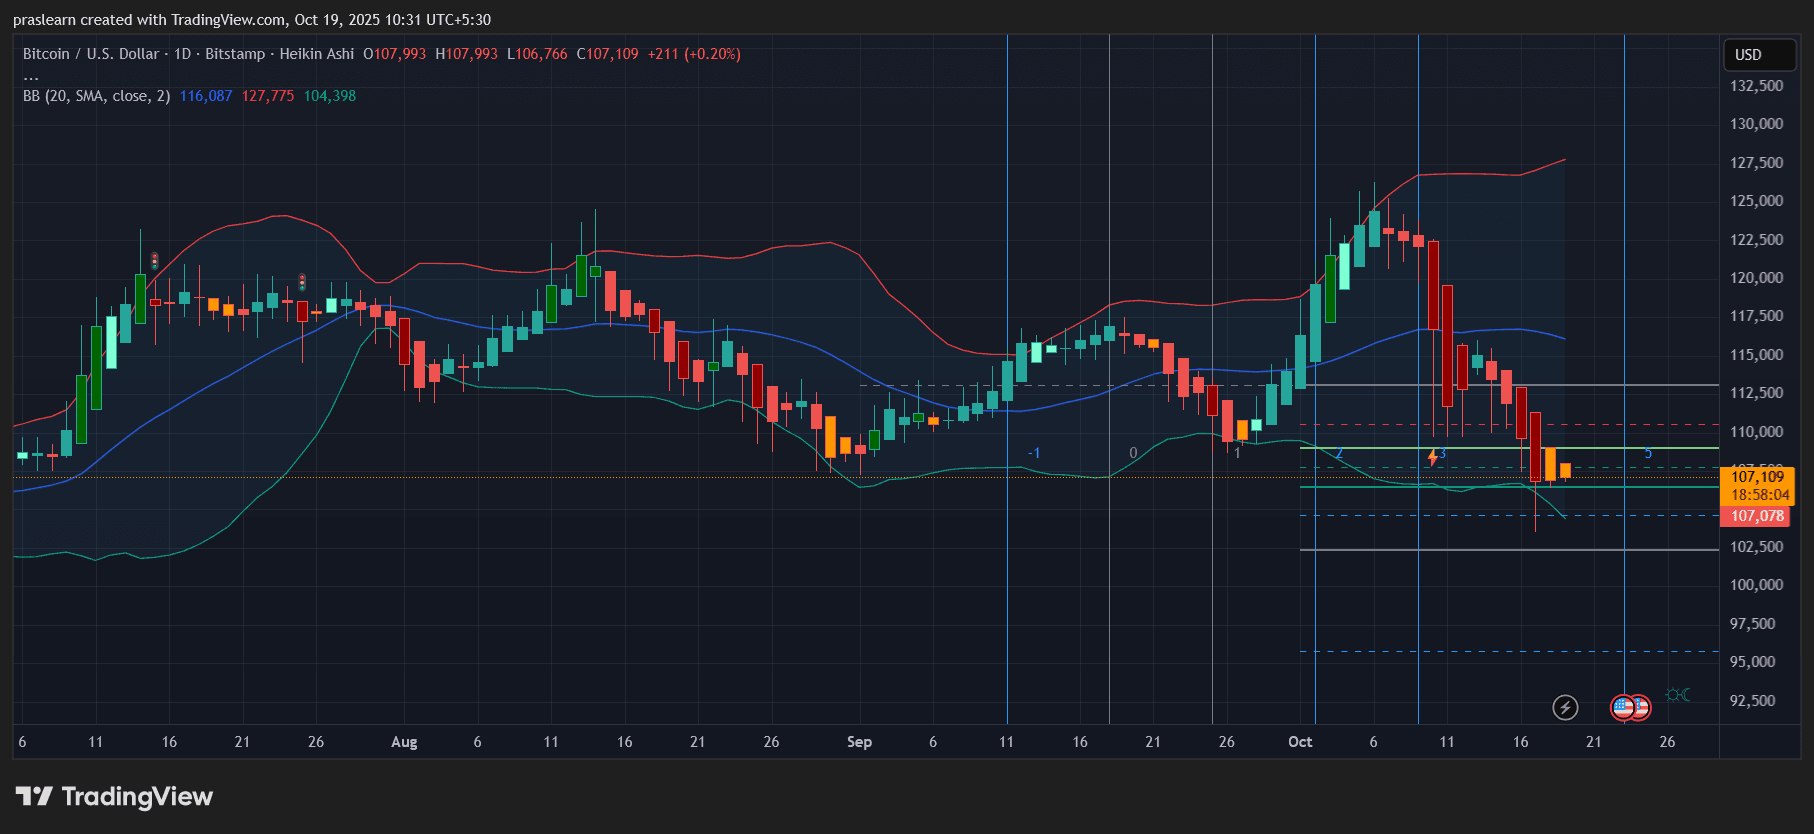Open the USD currency selector
1814x834 pixels.
(x=1759, y=55)
